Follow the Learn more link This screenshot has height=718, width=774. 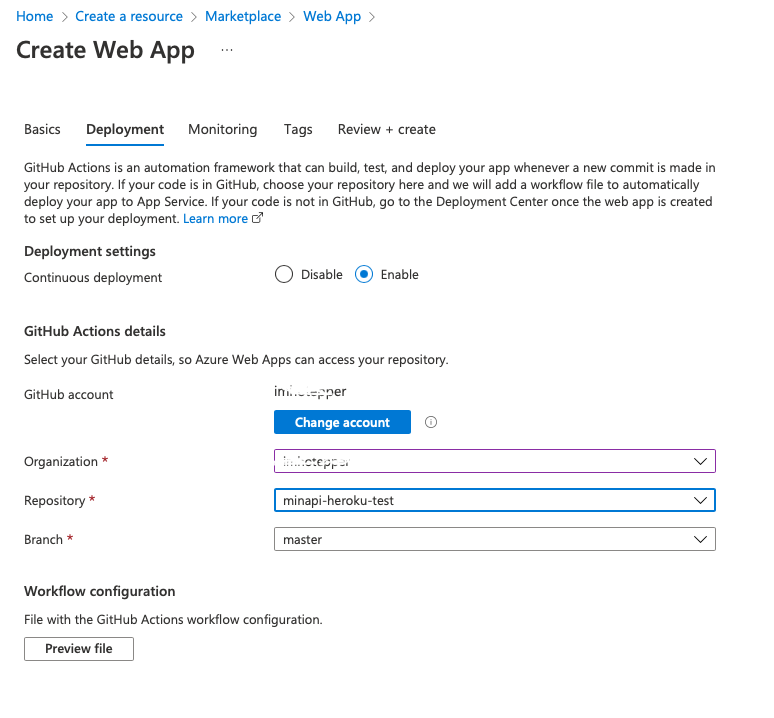(215, 219)
